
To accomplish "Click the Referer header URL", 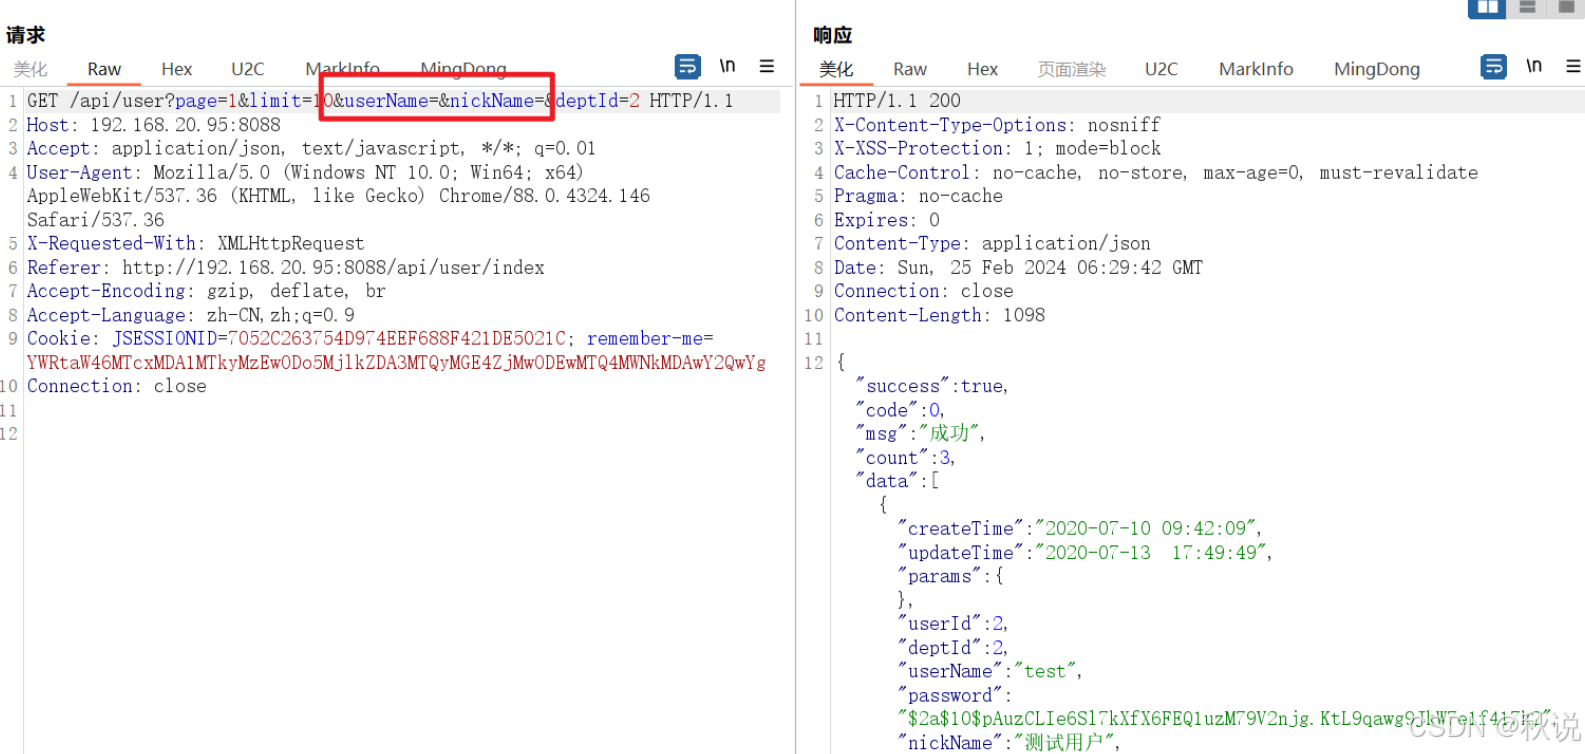I will [x=333, y=268].
